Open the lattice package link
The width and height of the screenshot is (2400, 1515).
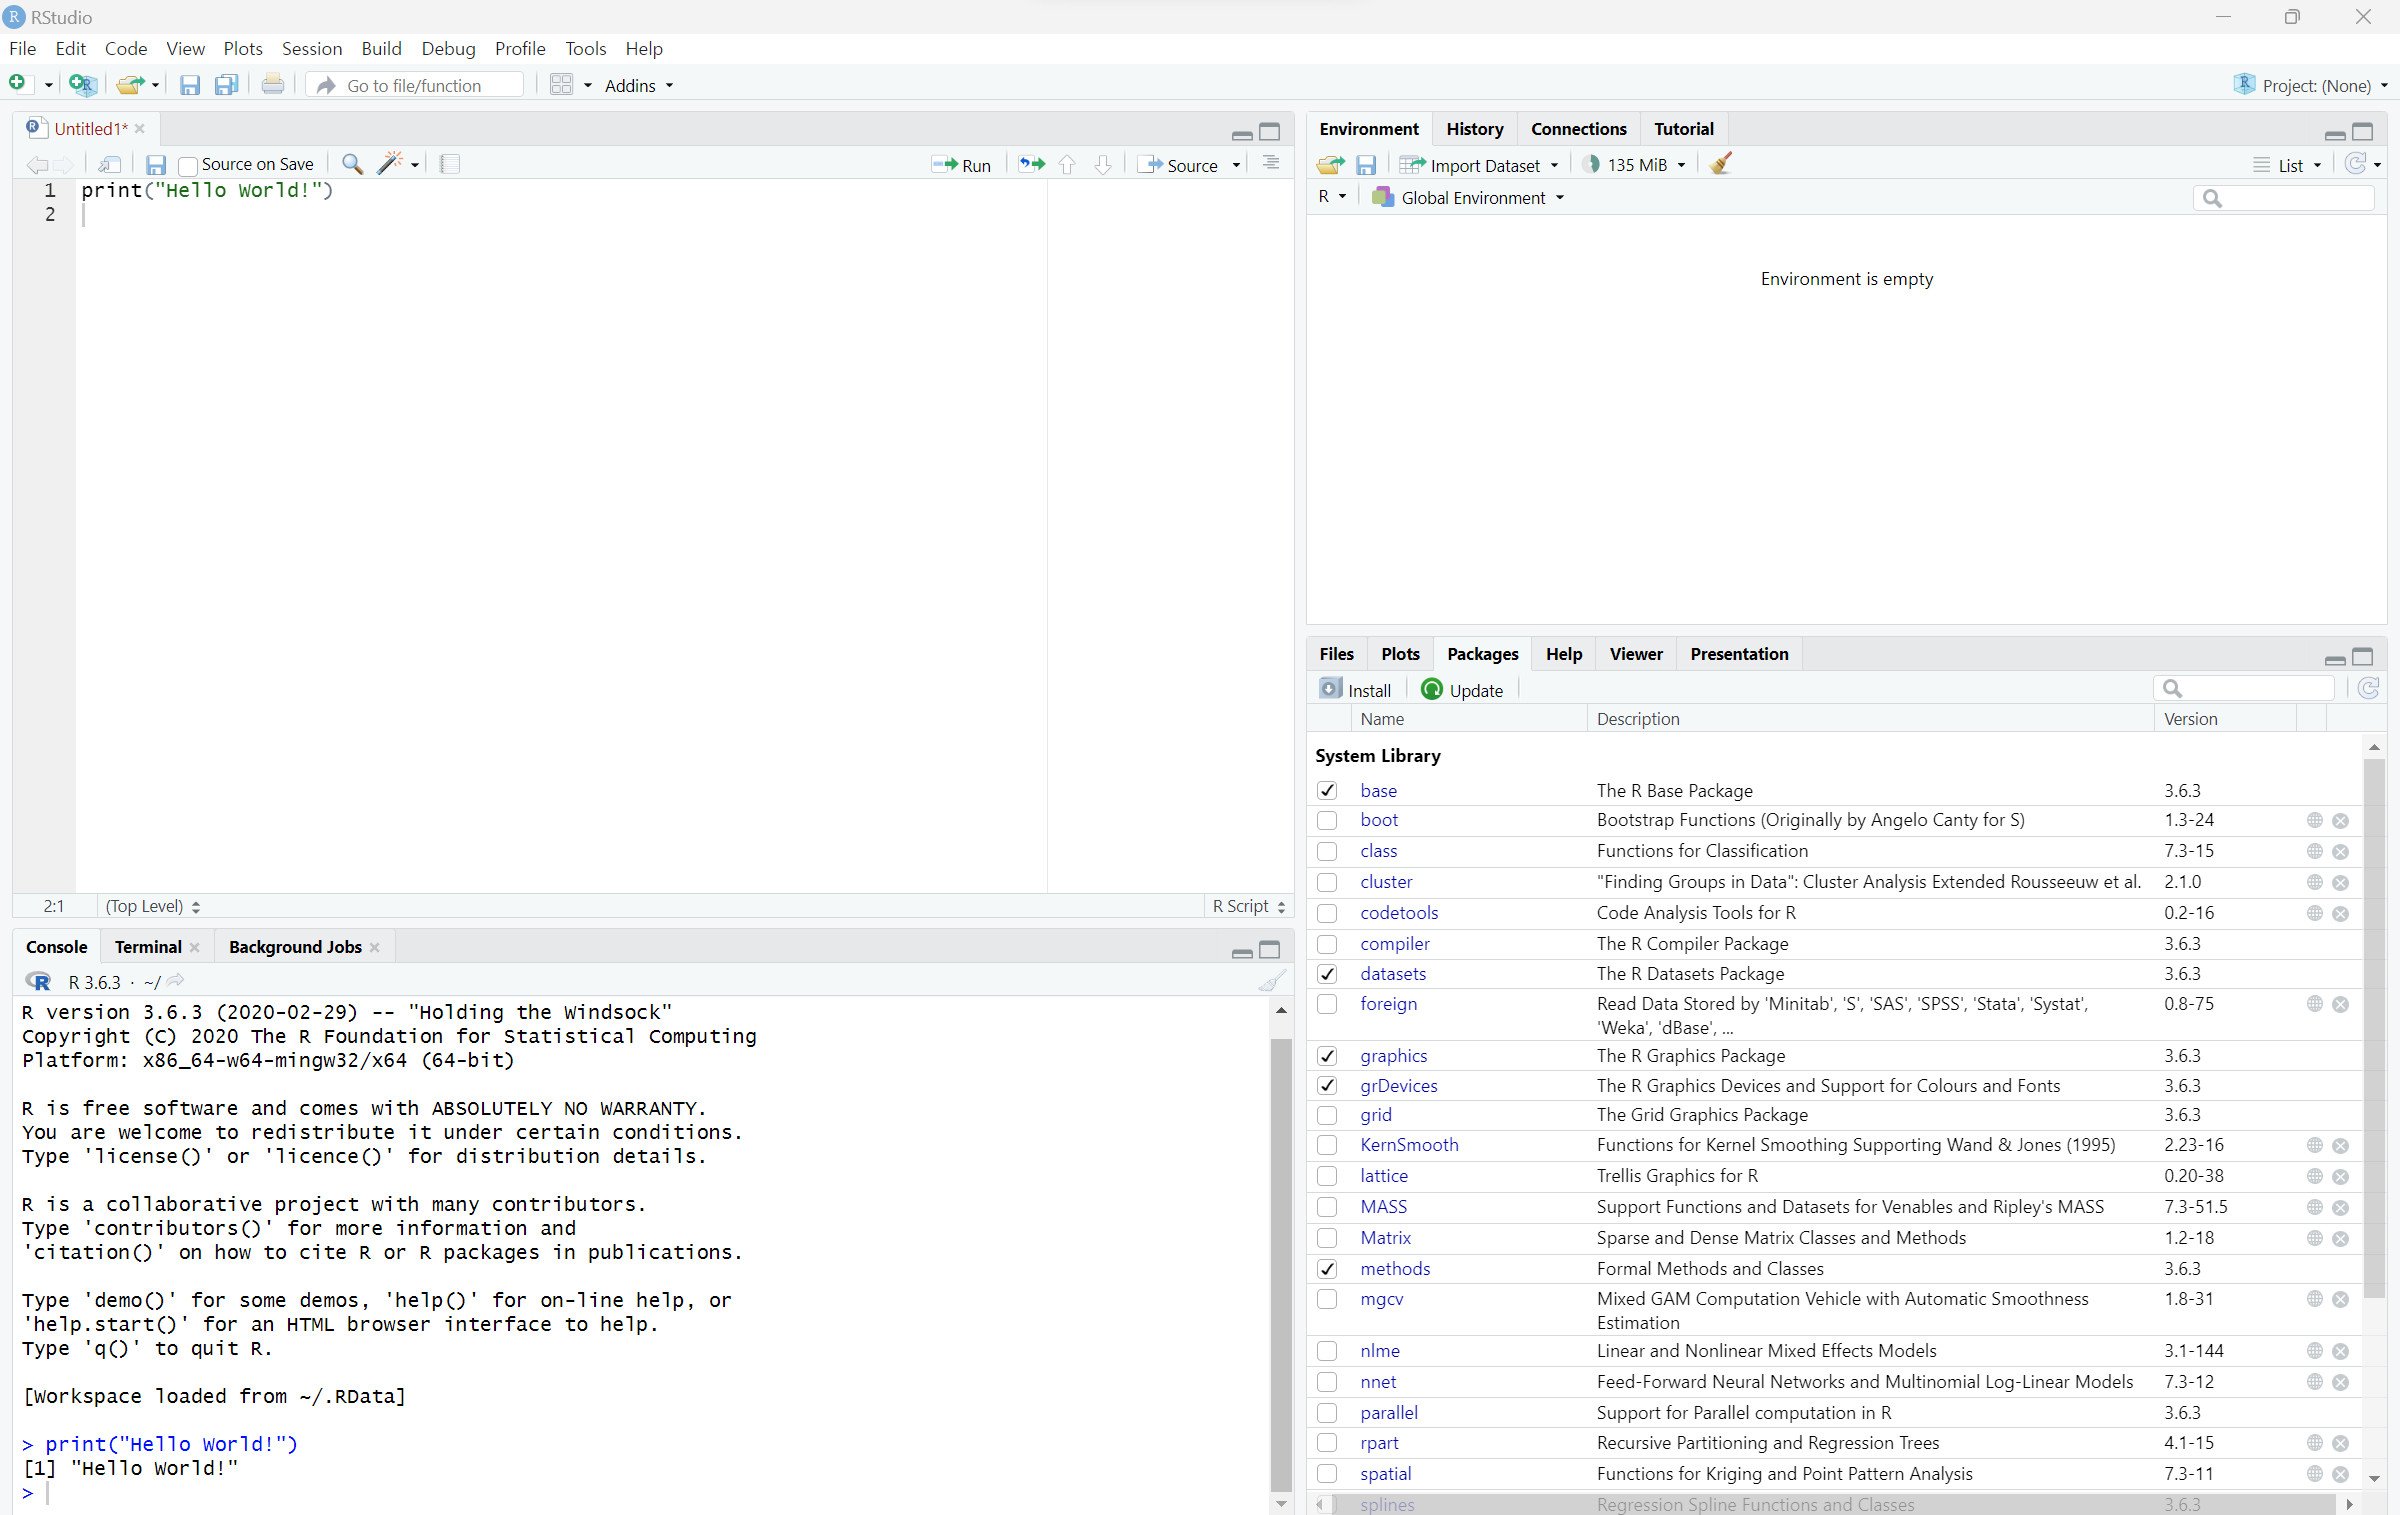[x=1383, y=1176]
